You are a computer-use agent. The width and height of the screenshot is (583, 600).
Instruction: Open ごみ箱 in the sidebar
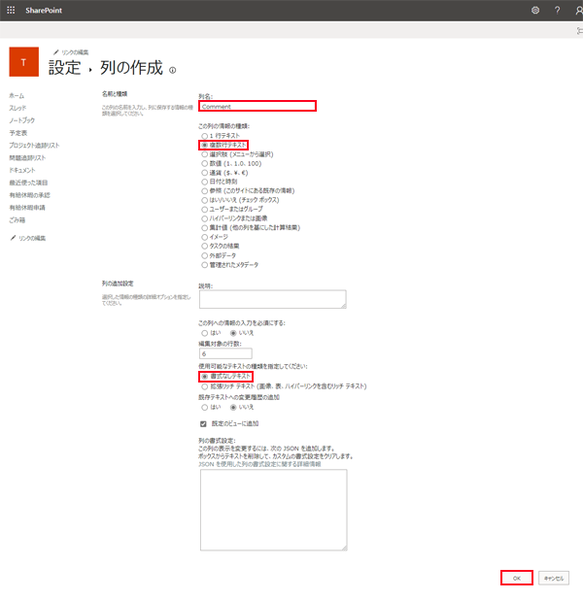tap(17, 220)
